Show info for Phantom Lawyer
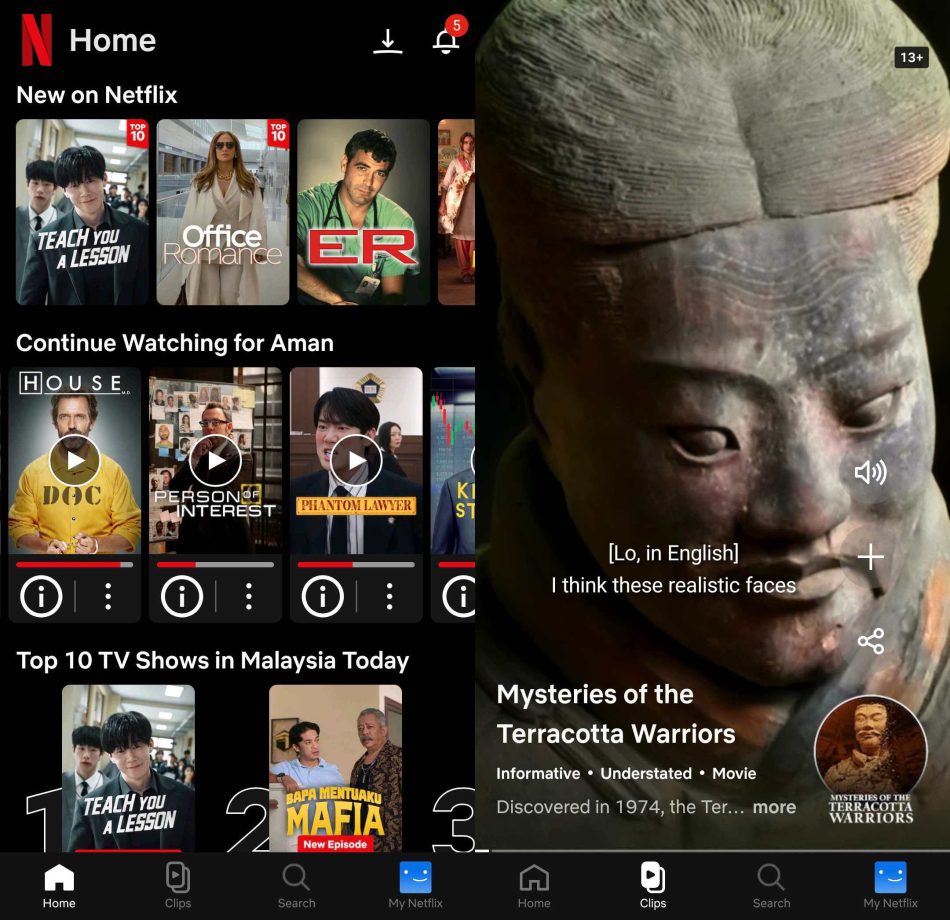 point(322,596)
